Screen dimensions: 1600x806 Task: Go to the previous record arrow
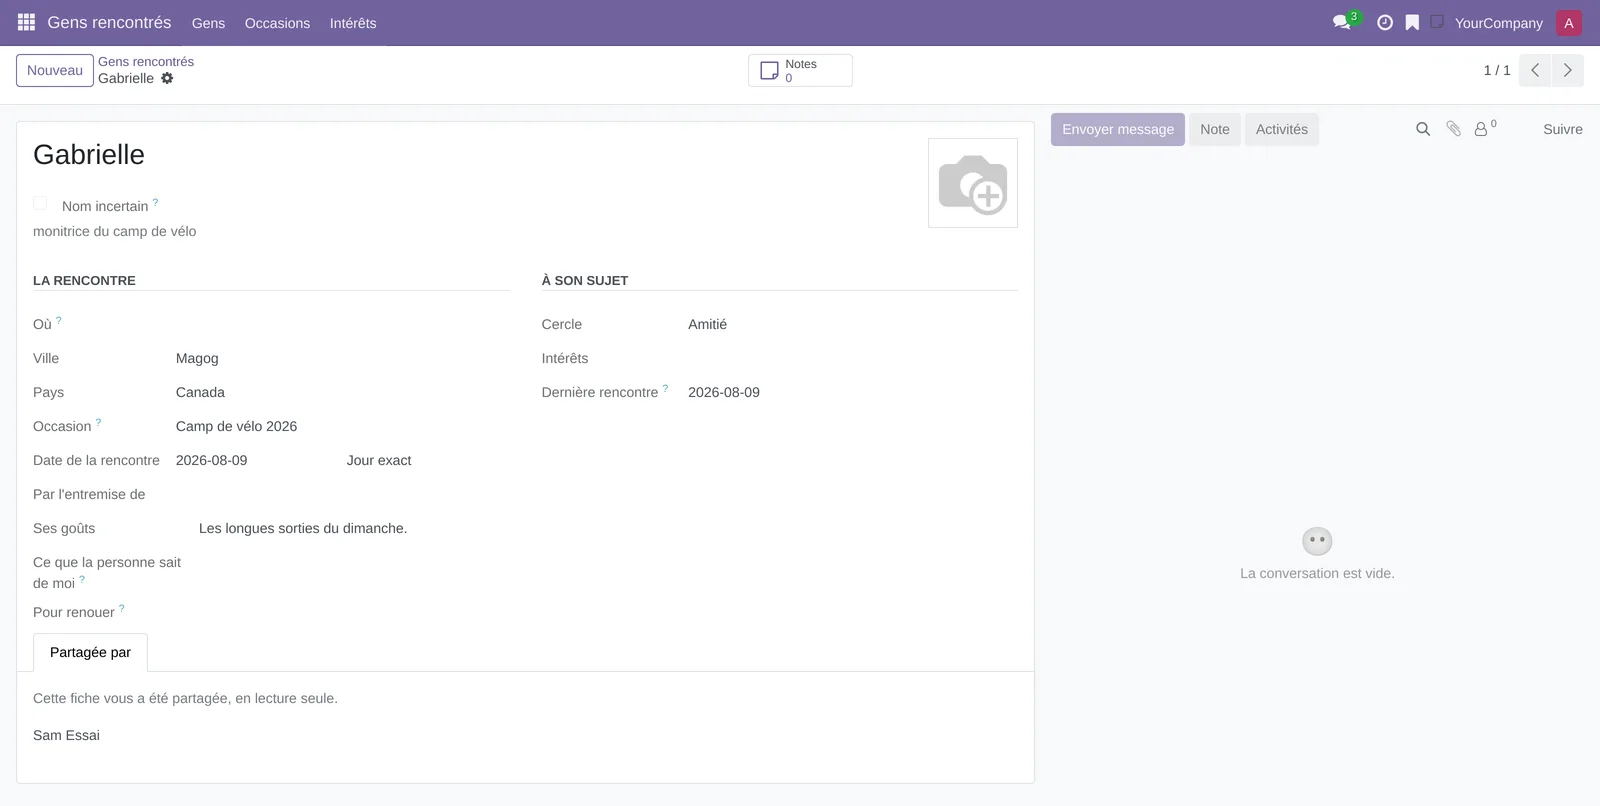(x=1535, y=70)
